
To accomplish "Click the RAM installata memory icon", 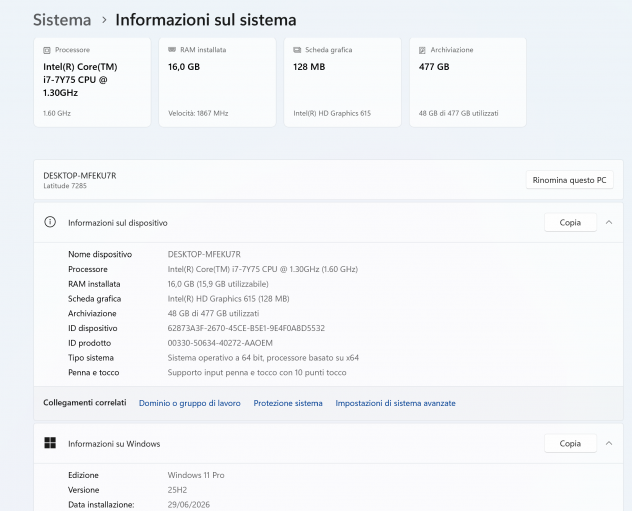I will pos(172,50).
